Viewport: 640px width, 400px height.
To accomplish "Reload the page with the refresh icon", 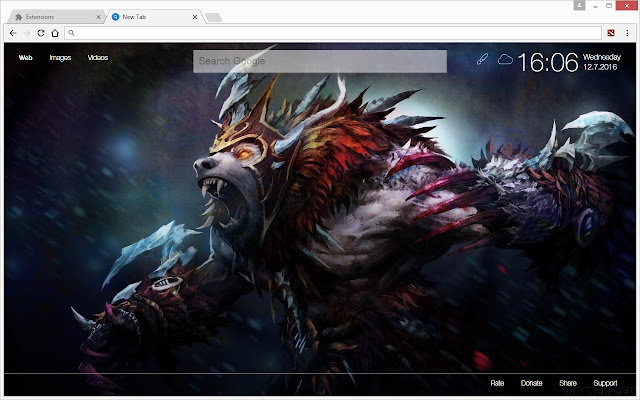I will 41,33.
